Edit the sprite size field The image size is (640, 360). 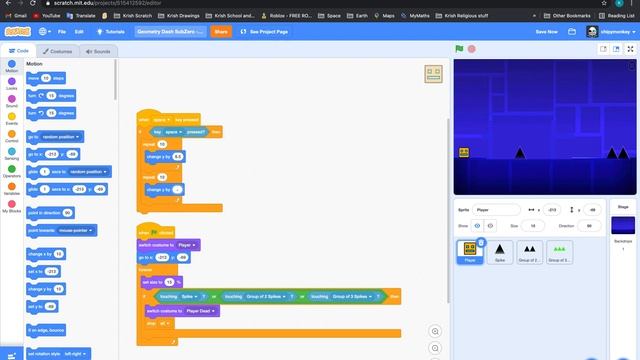(533, 226)
